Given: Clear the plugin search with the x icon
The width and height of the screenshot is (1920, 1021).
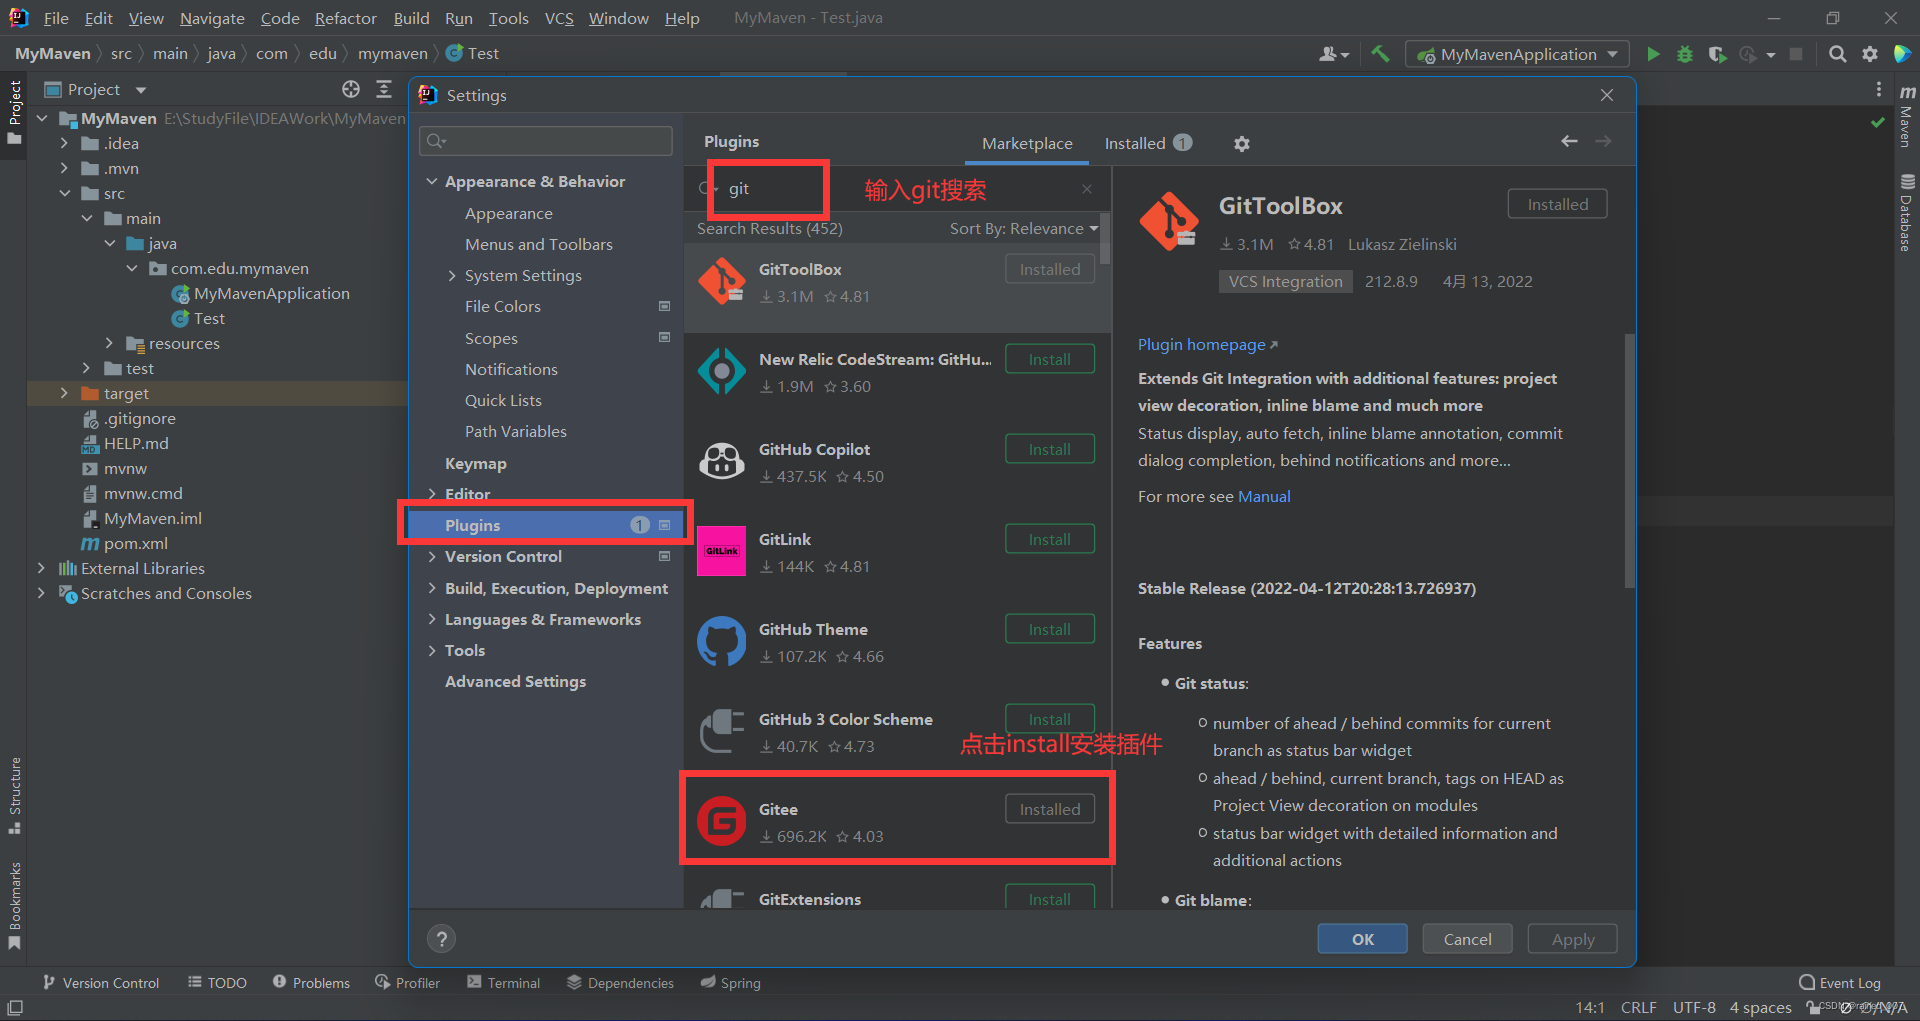Looking at the screenshot, I should (1087, 189).
